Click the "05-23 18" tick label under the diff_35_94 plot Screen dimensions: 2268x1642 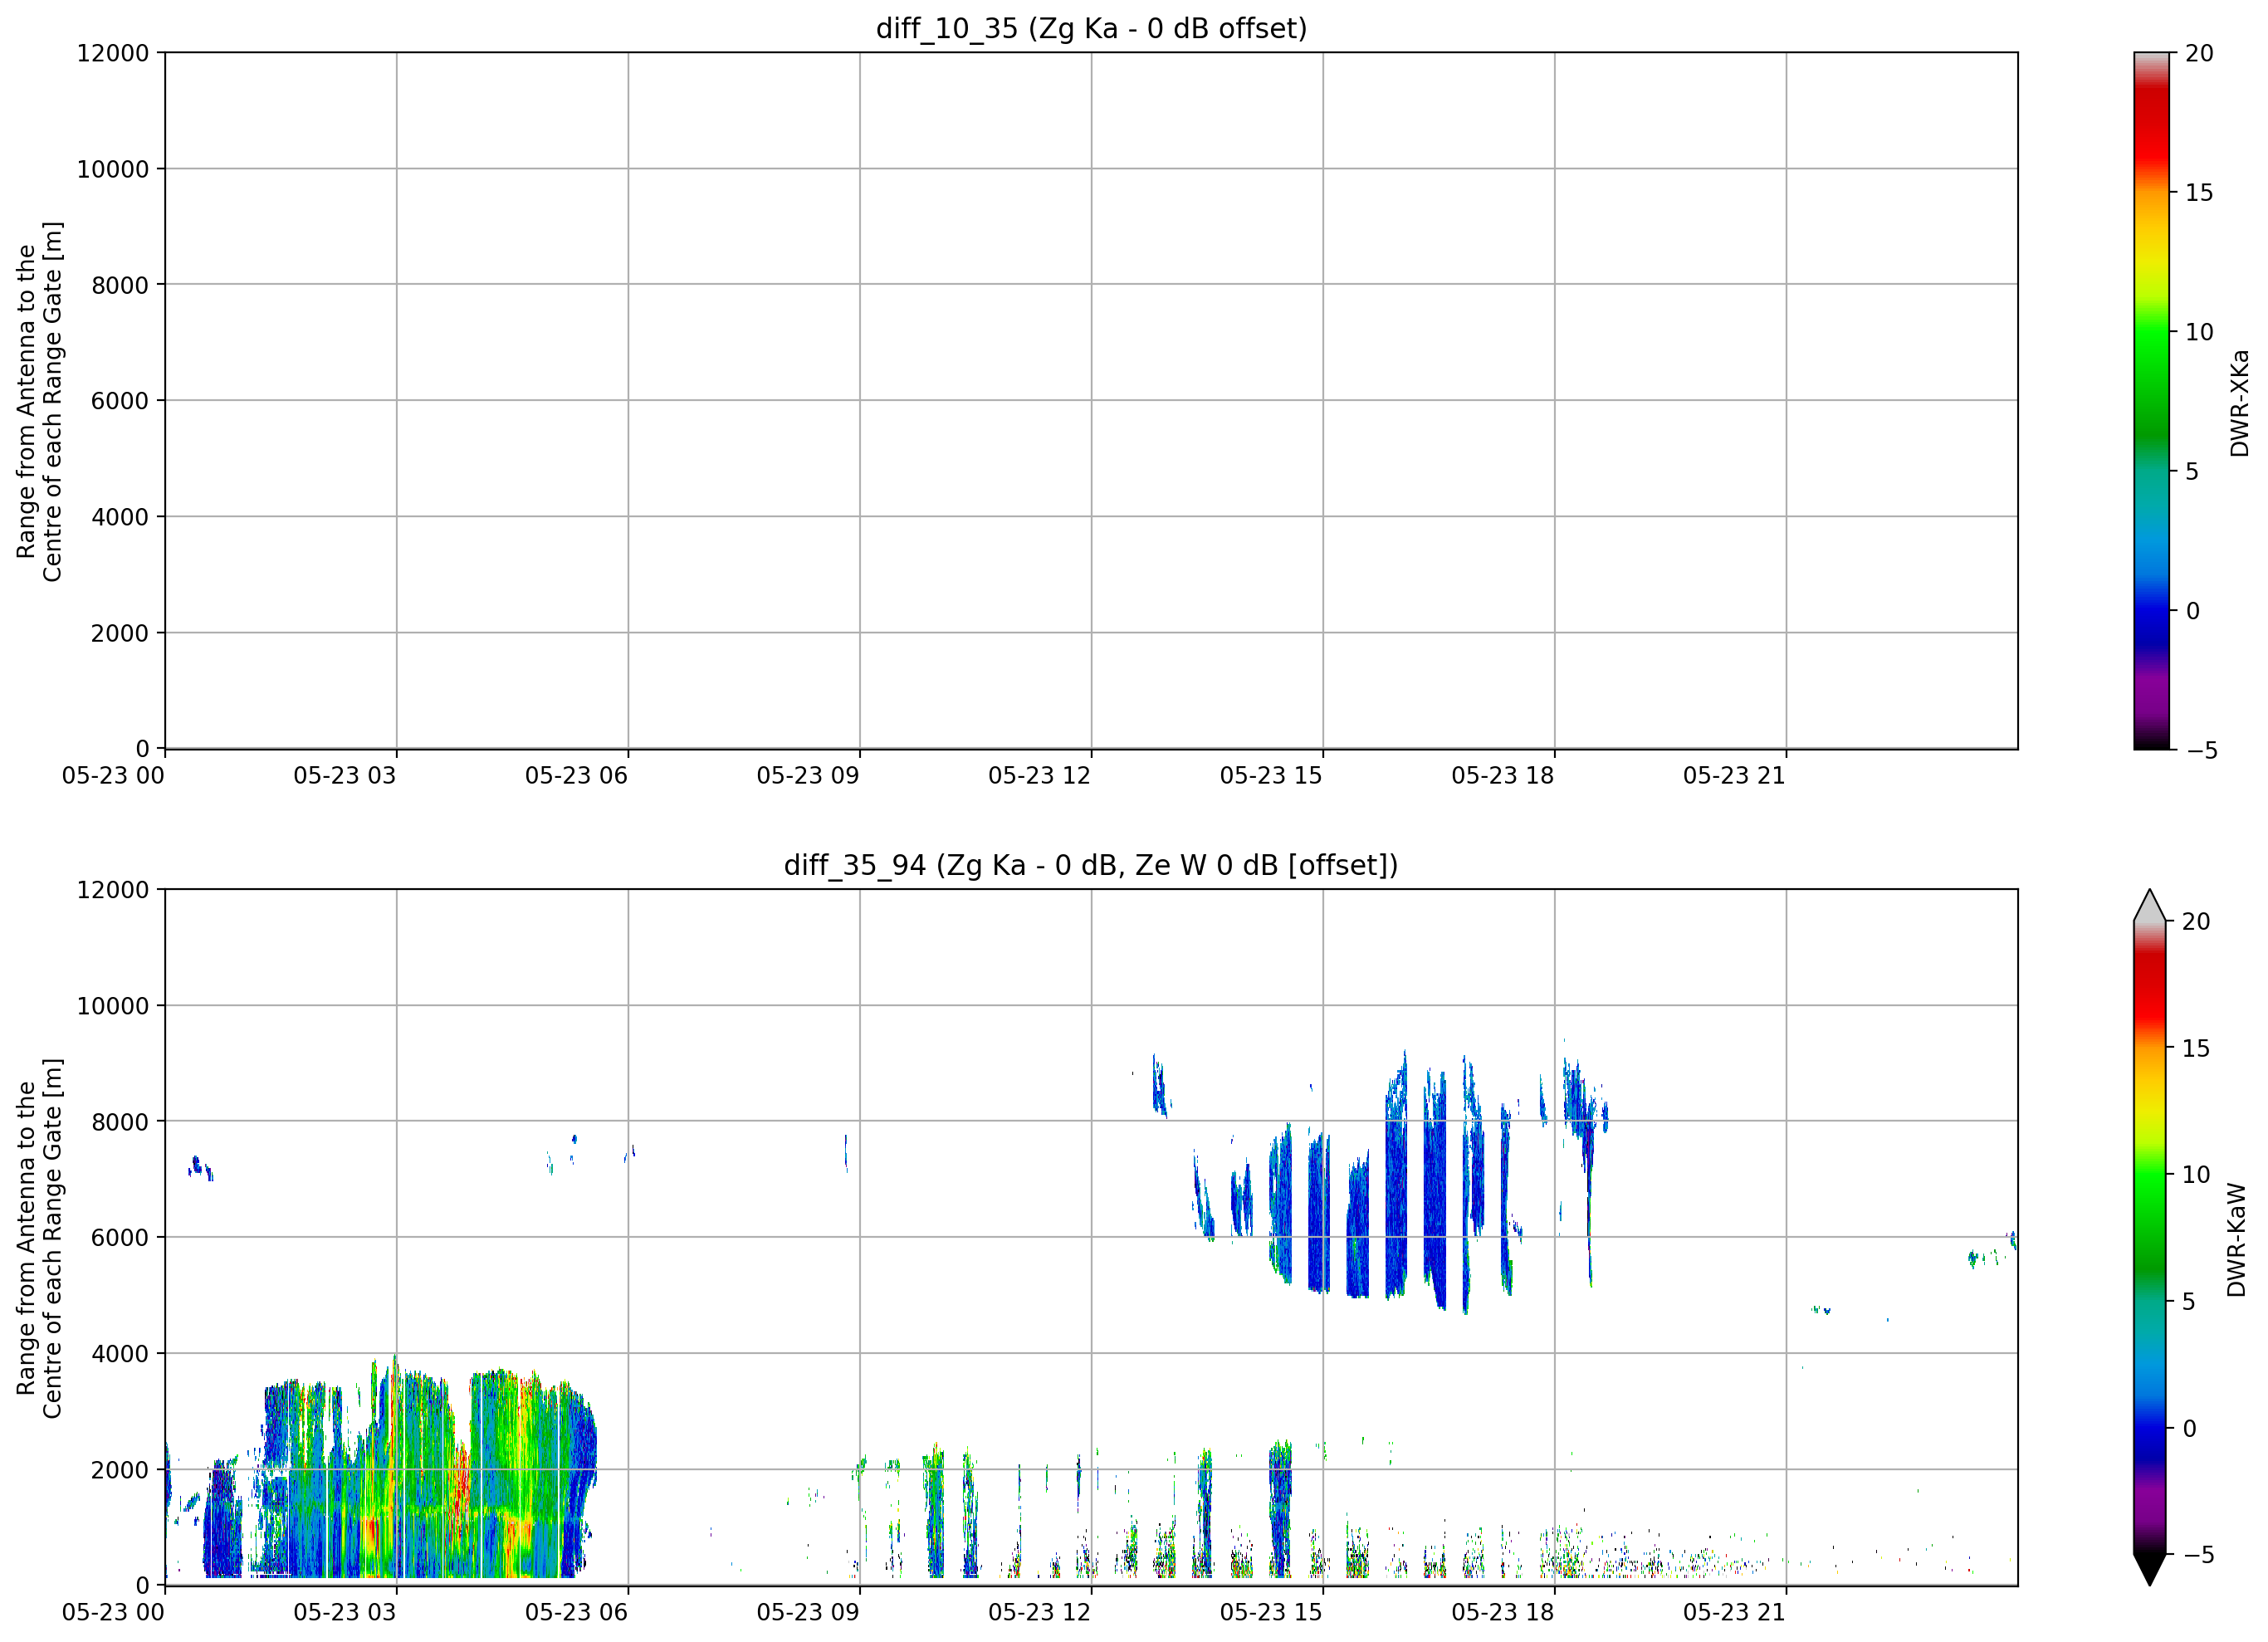pos(1503,1613)
